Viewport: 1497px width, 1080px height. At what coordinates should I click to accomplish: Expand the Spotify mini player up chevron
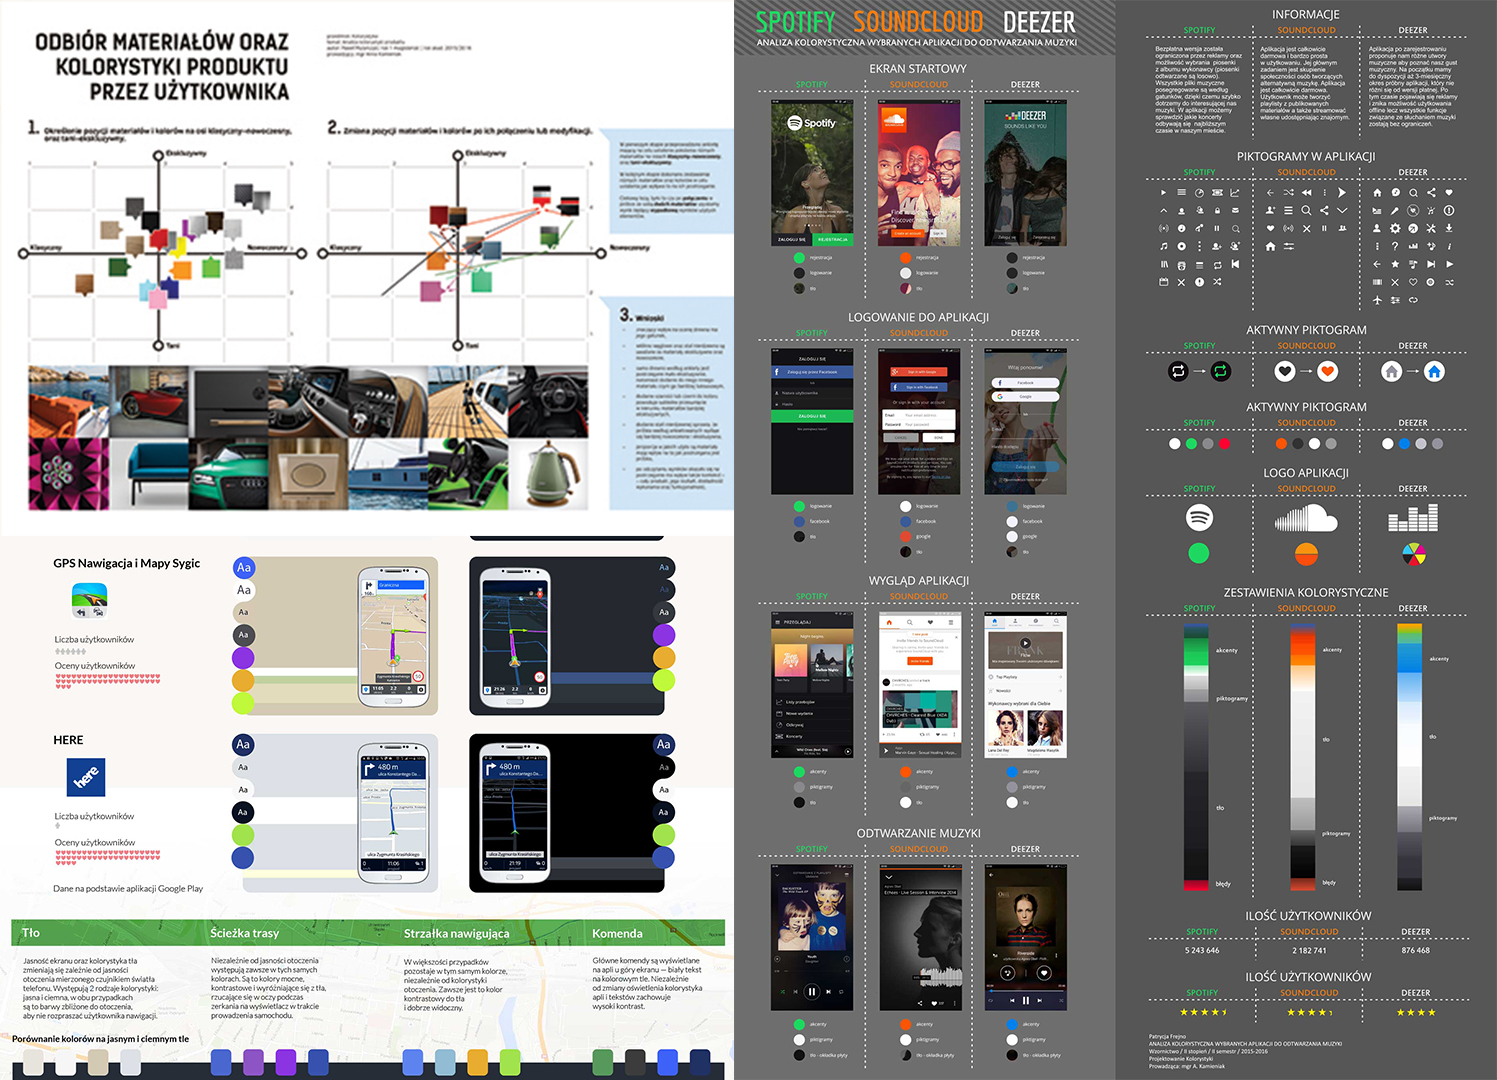[779, 750]
